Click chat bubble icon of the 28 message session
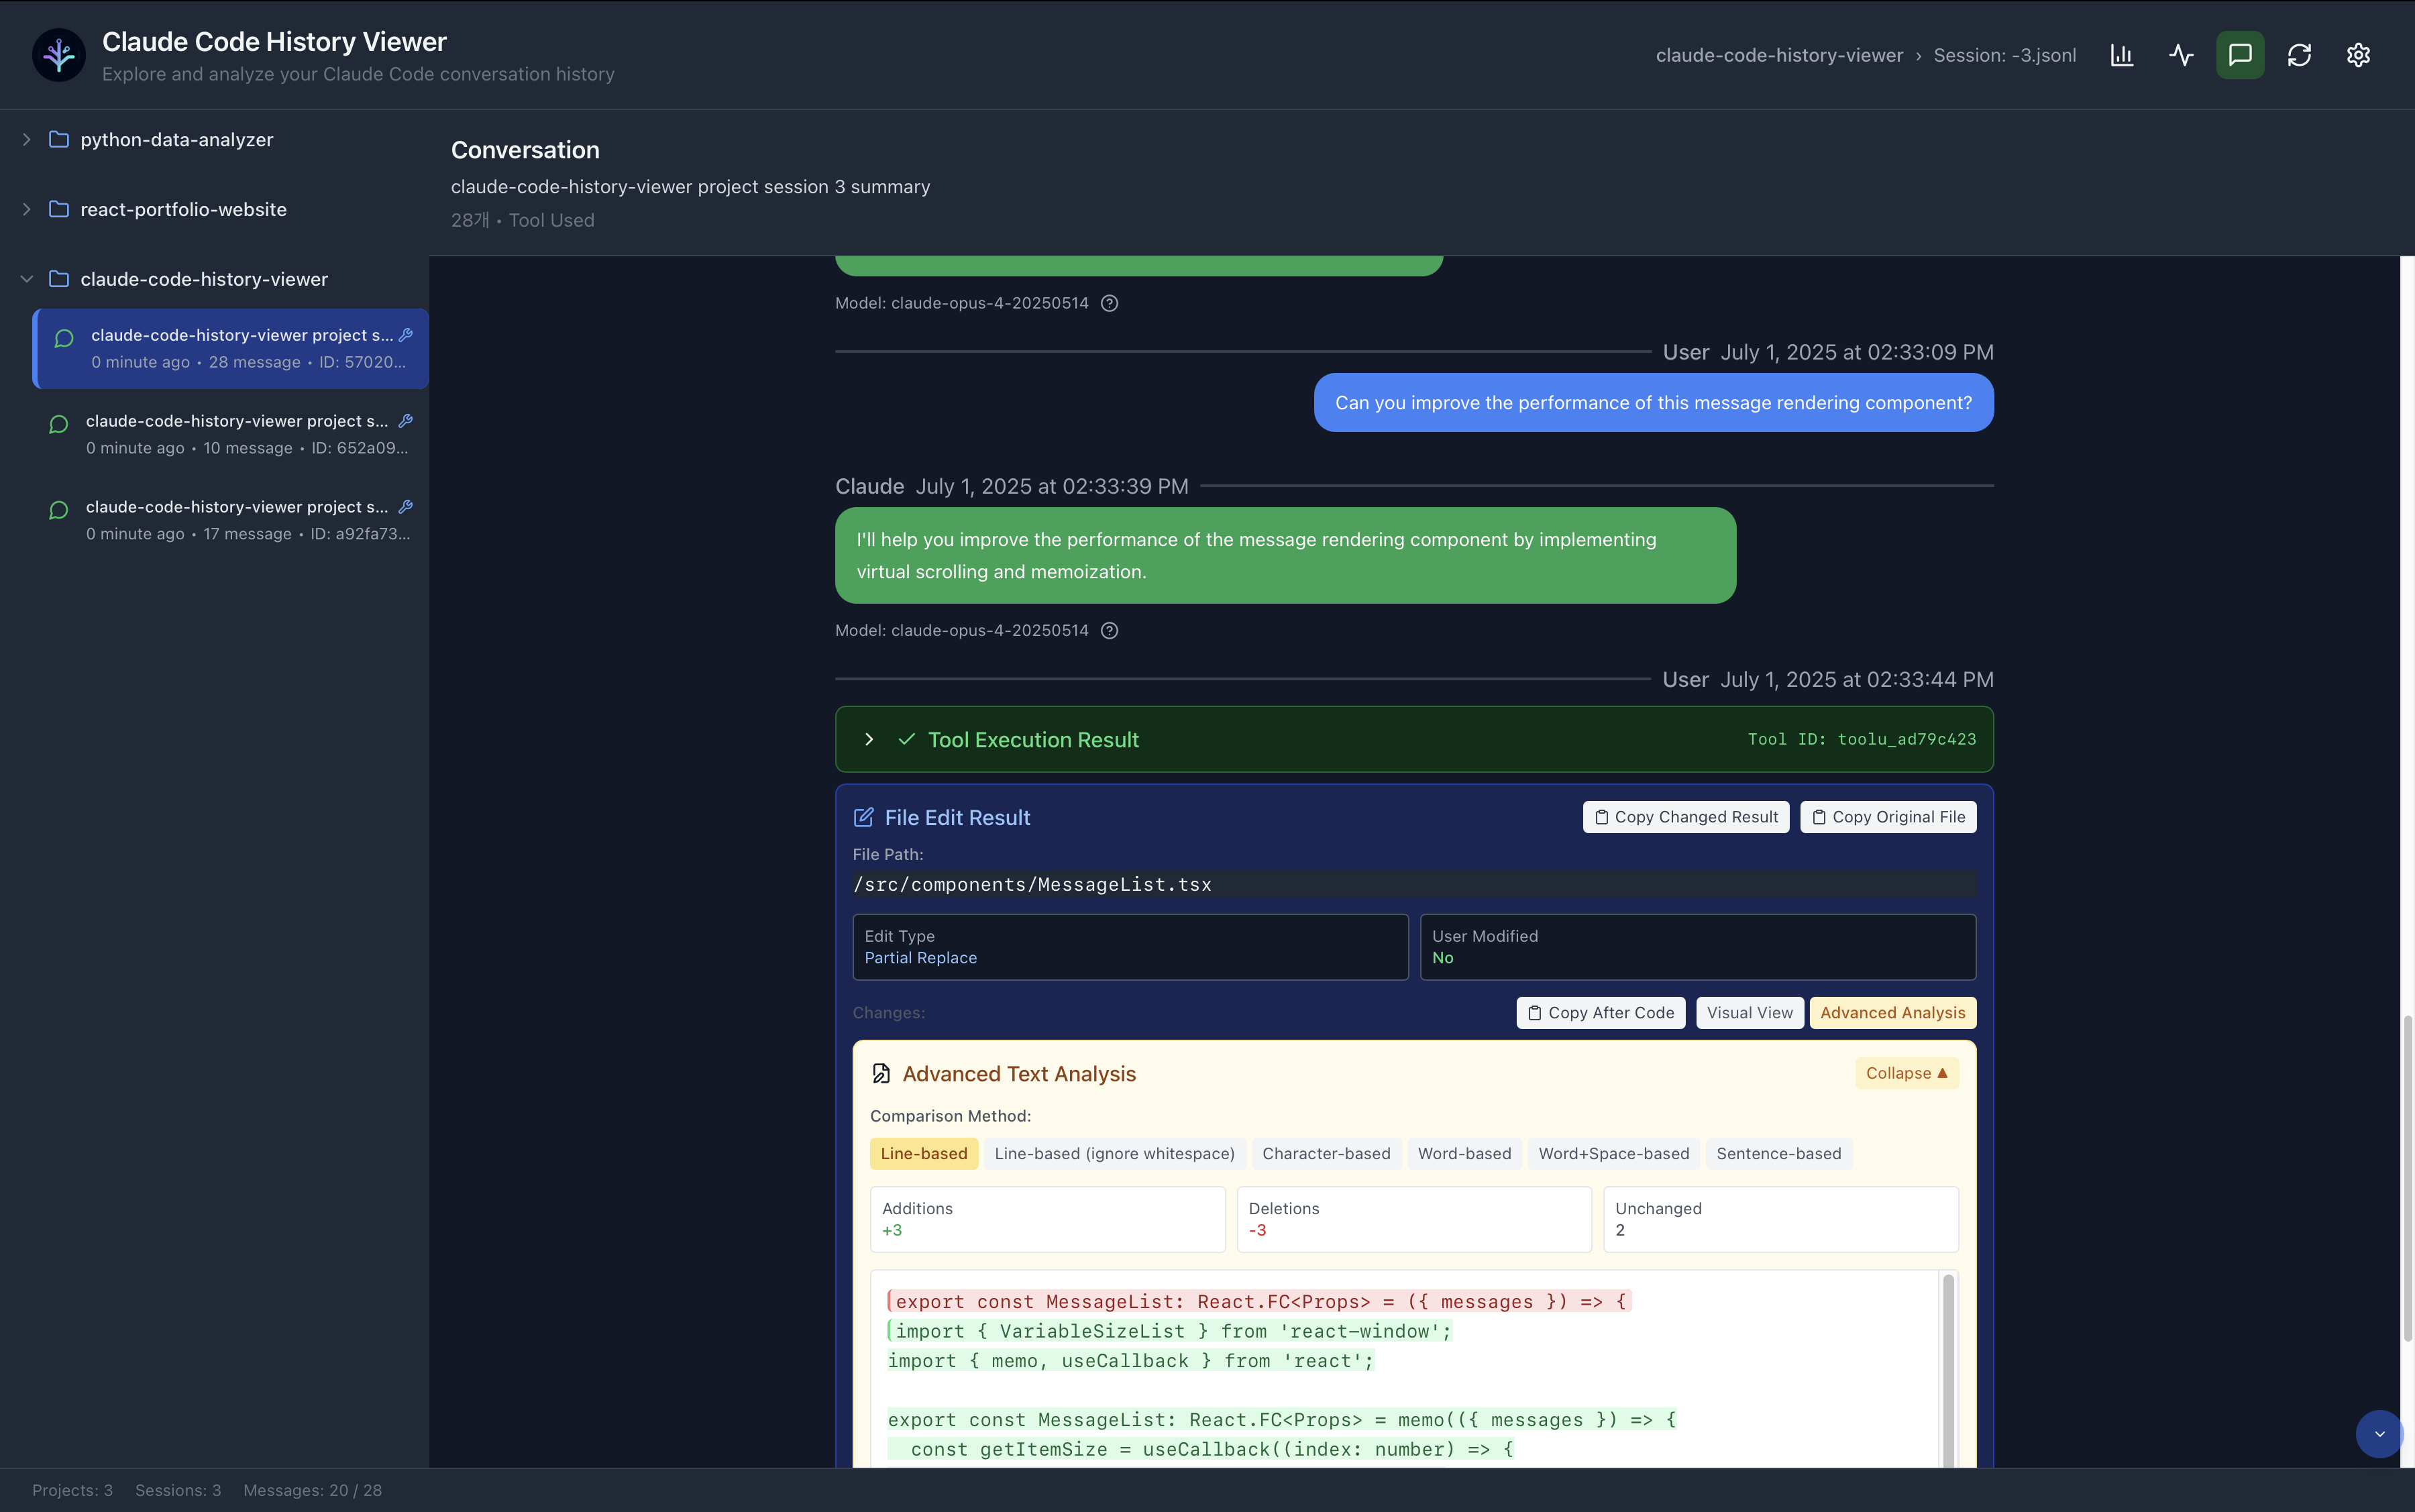This screenshot has width=2415, height=1512. [x=64, y=338]
